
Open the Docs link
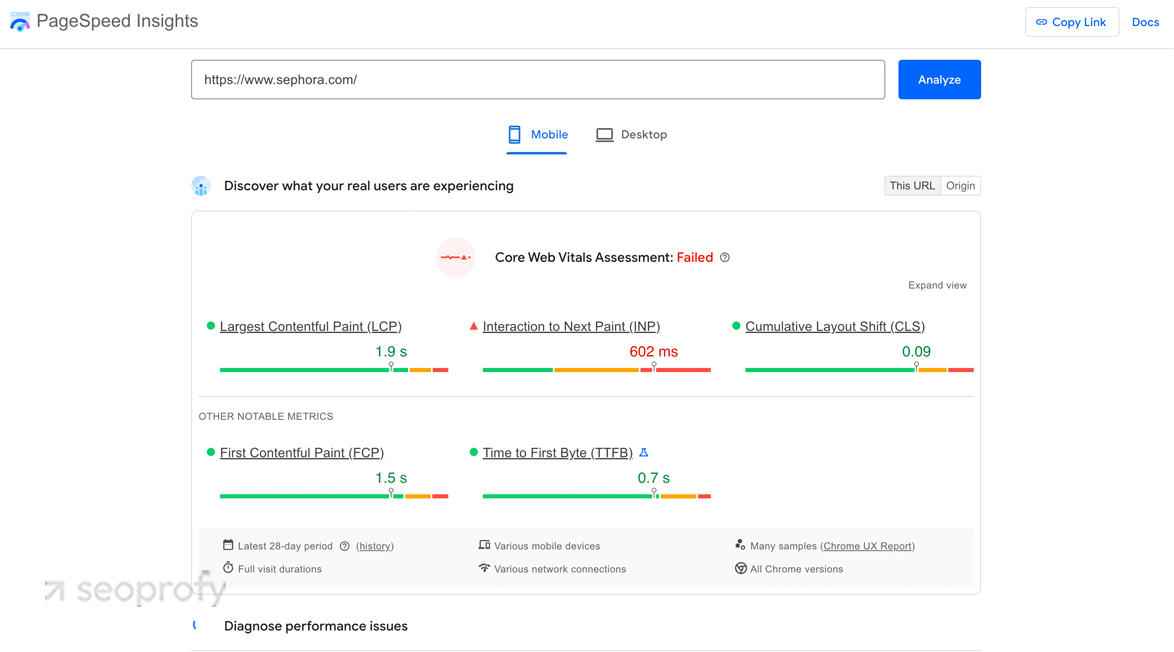pyautogui.click(x=1146, y=22)
